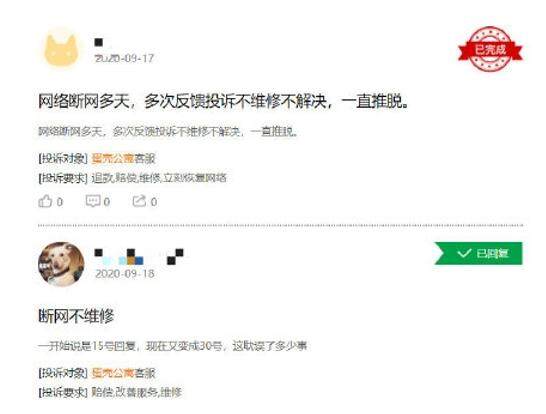Open the comment bubble icon
The width and height of the screenshot is (546, 414).
[x=93, y=201]
